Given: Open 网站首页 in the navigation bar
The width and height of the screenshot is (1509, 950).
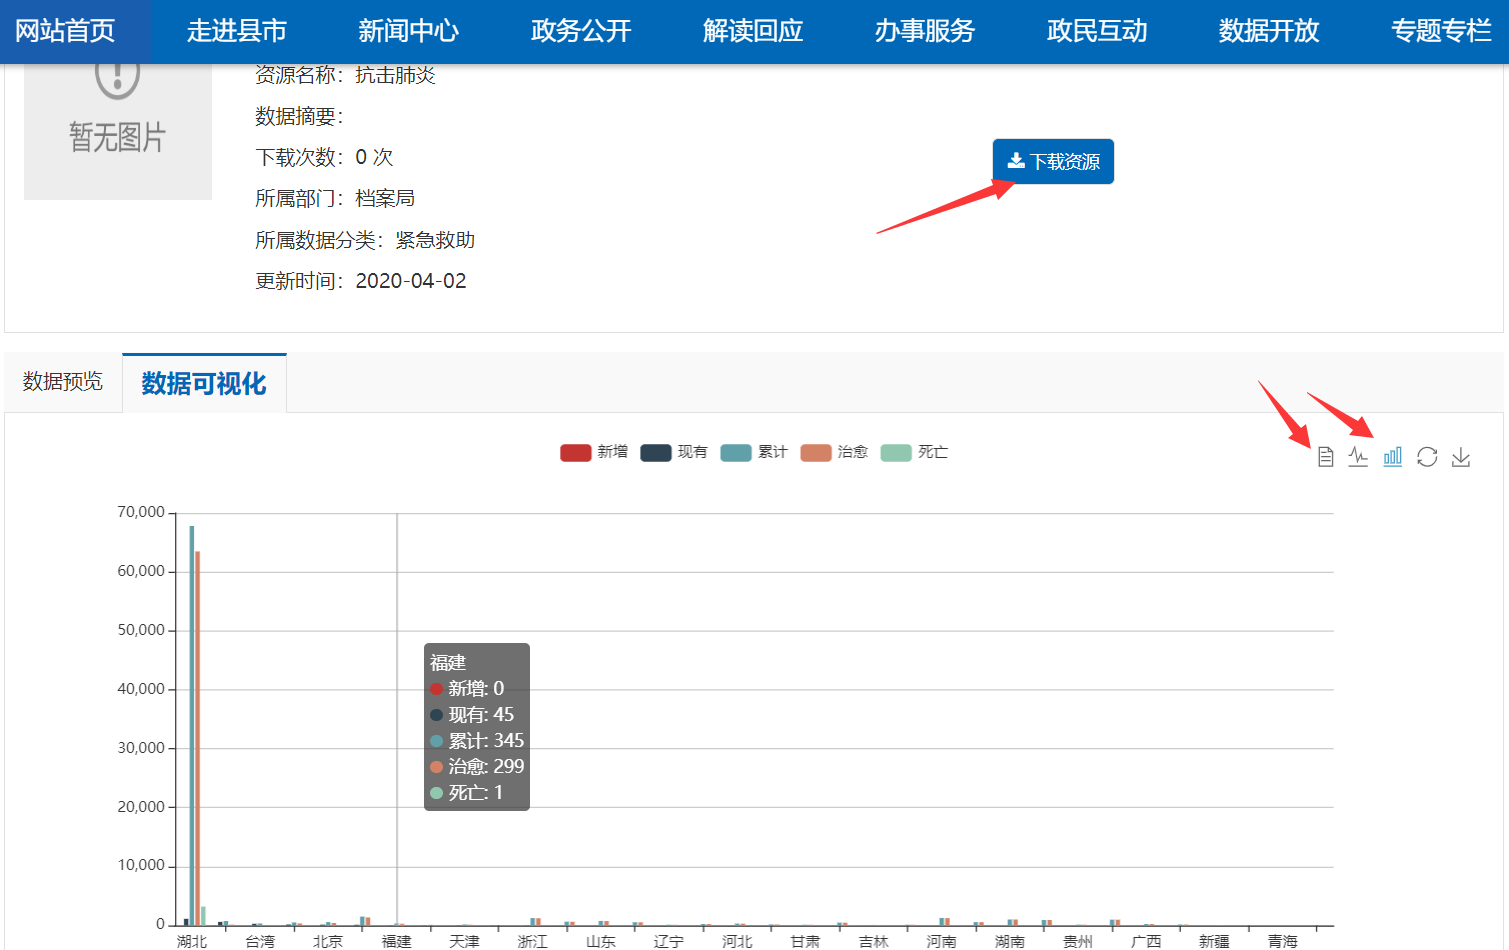Looking at the screenshot, I should pyautogui.click(x=66, y=31).
